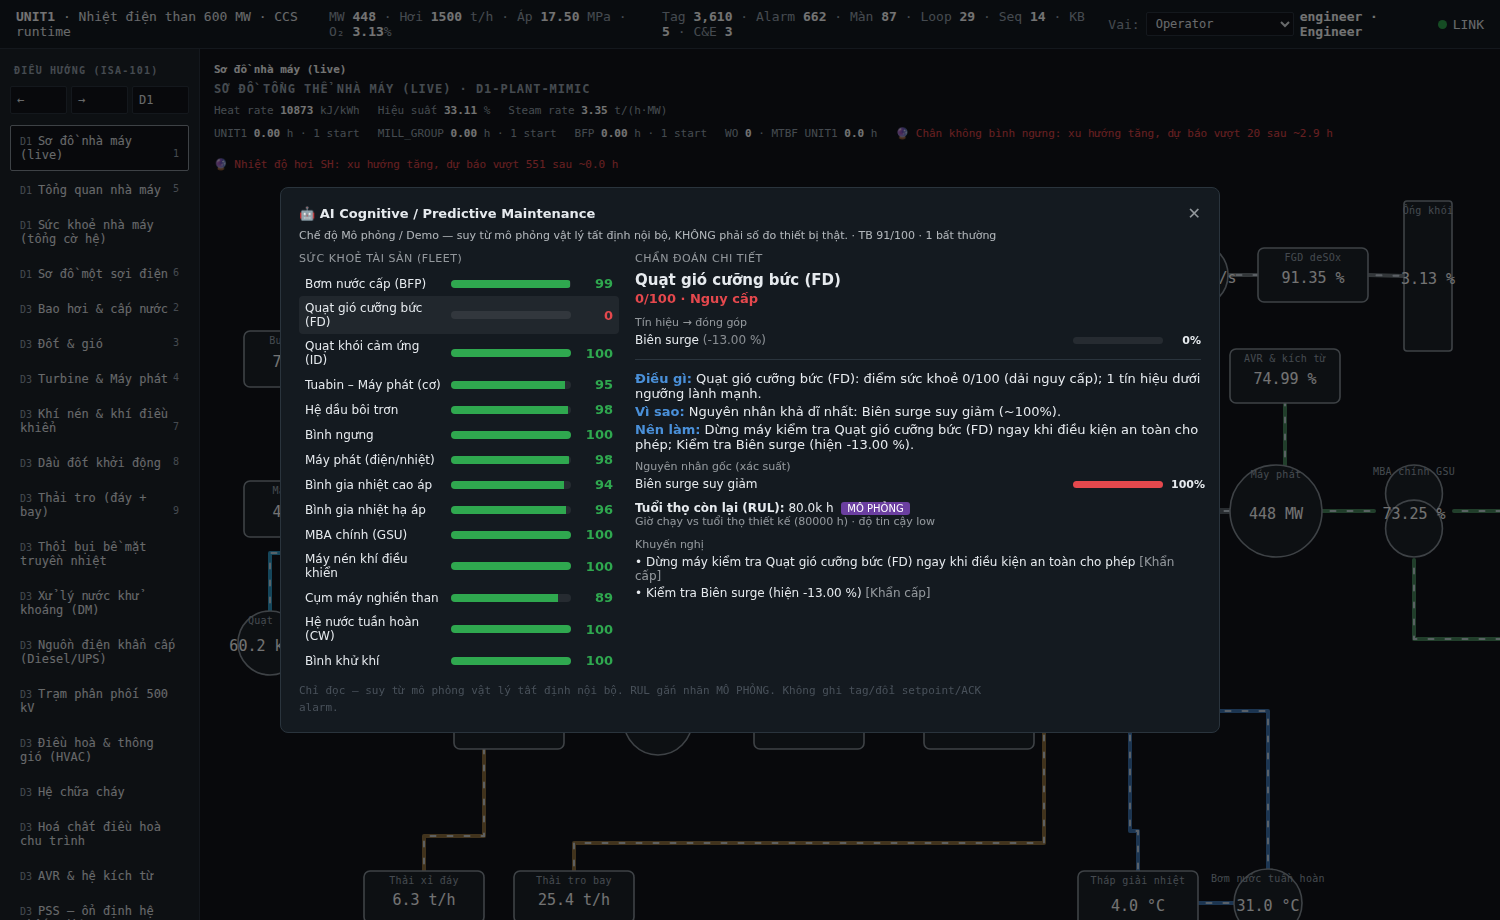Select Cụm máy nghiền than asset row
Image resolution: width=1500 pixels, height=920 pixels.
459,598
